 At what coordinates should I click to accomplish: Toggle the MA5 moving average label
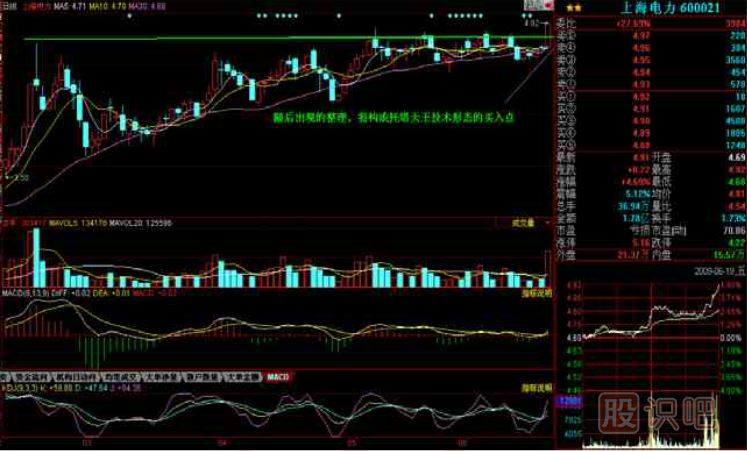tap(68, 6)
